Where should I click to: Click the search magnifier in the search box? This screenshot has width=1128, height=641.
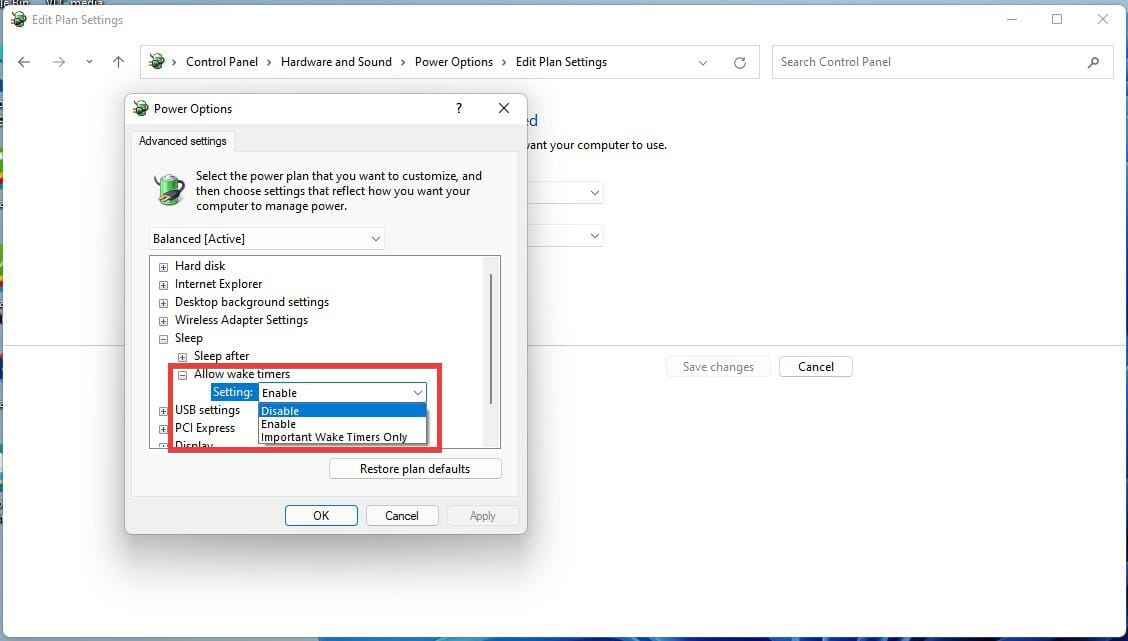pos(1093,62)
